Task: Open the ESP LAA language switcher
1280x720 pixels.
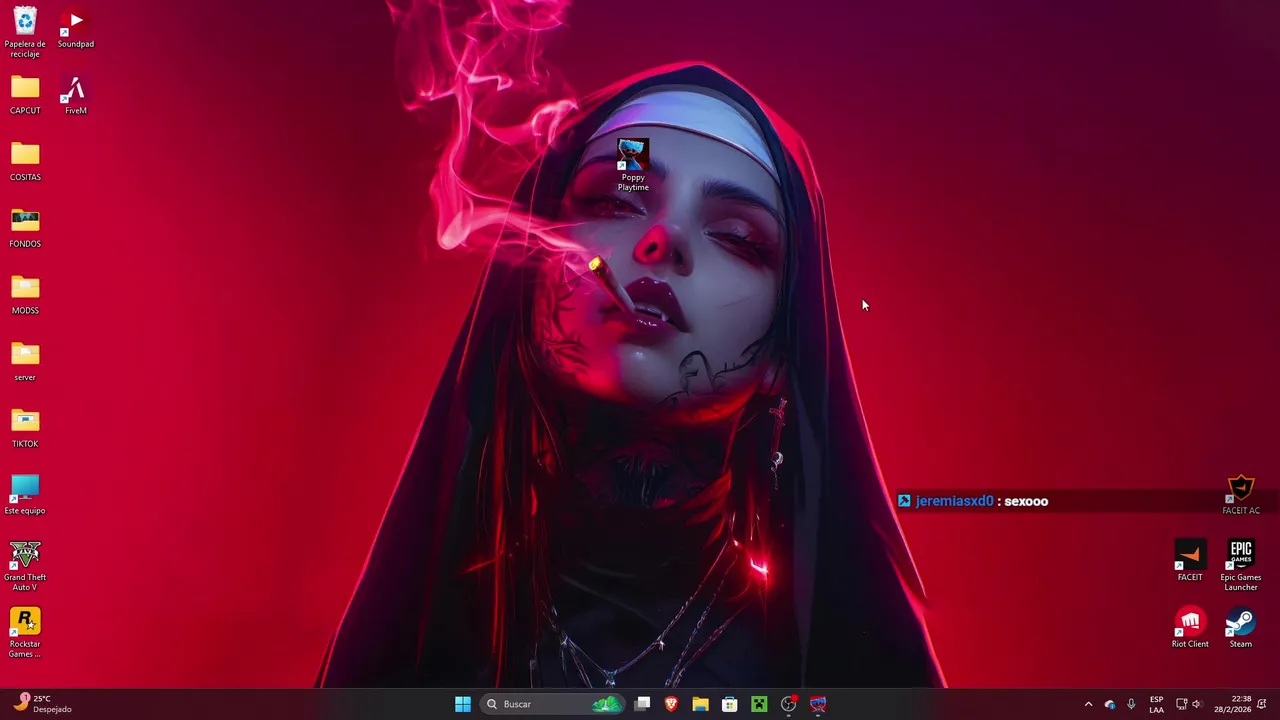Action: 1156,704
